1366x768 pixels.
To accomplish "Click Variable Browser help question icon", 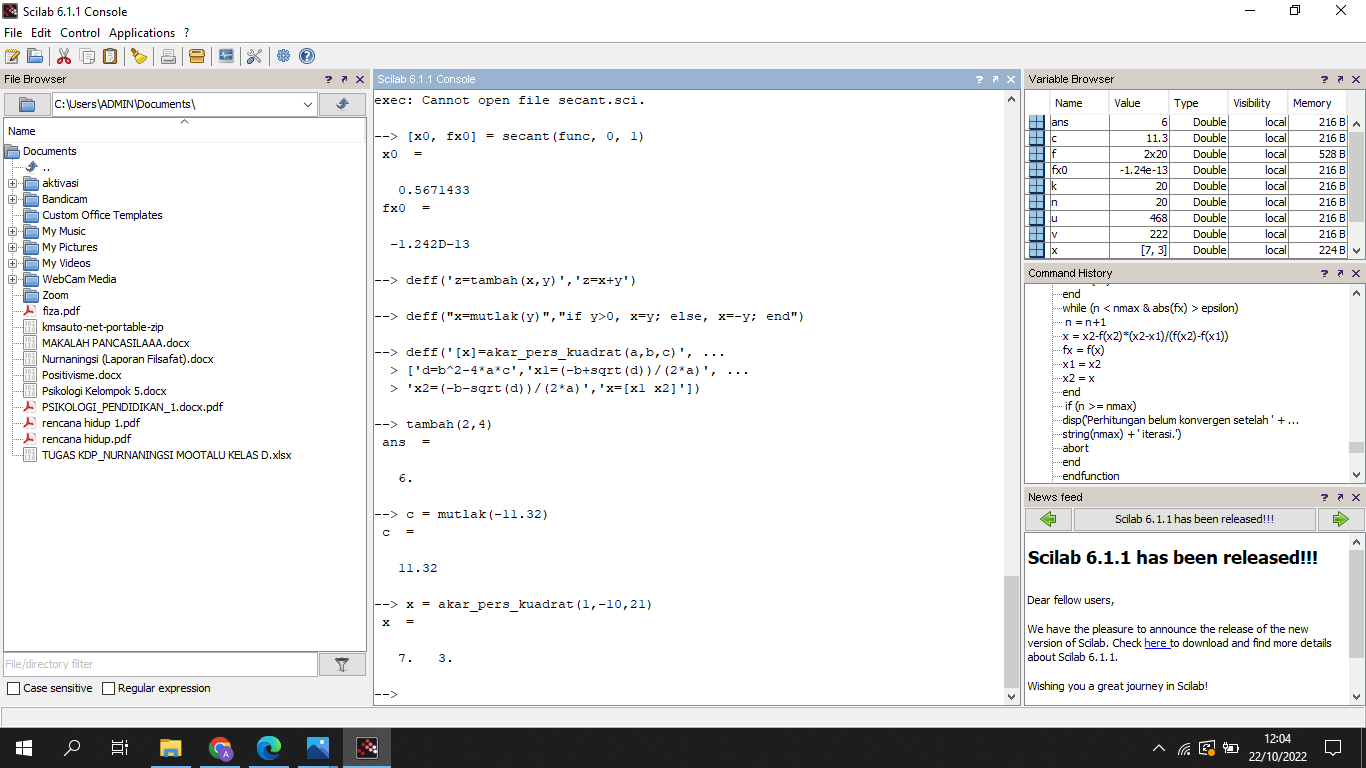I will coord(1324,79).
